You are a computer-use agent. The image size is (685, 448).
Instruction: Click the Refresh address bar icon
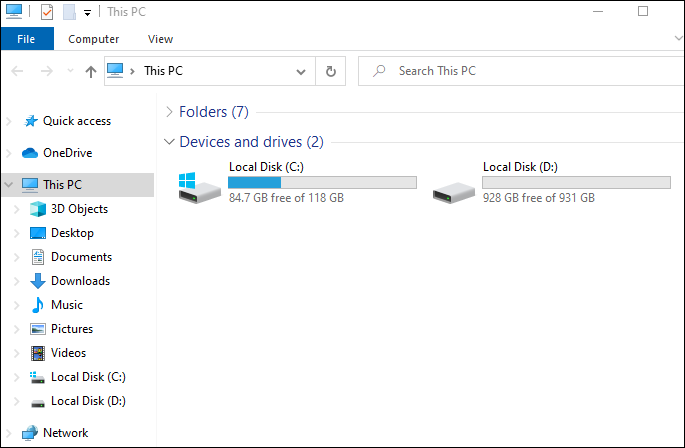pos(331,71)
